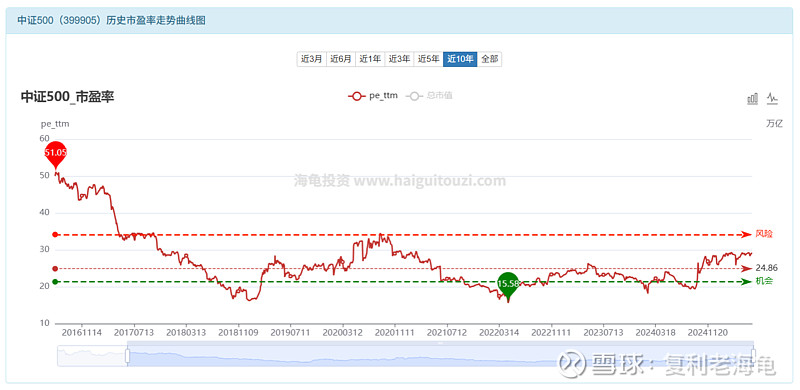Viewport: 800px width, 390px height.
Task: Click x-axis date label 20180313
Action: click(x=186, y=333)
